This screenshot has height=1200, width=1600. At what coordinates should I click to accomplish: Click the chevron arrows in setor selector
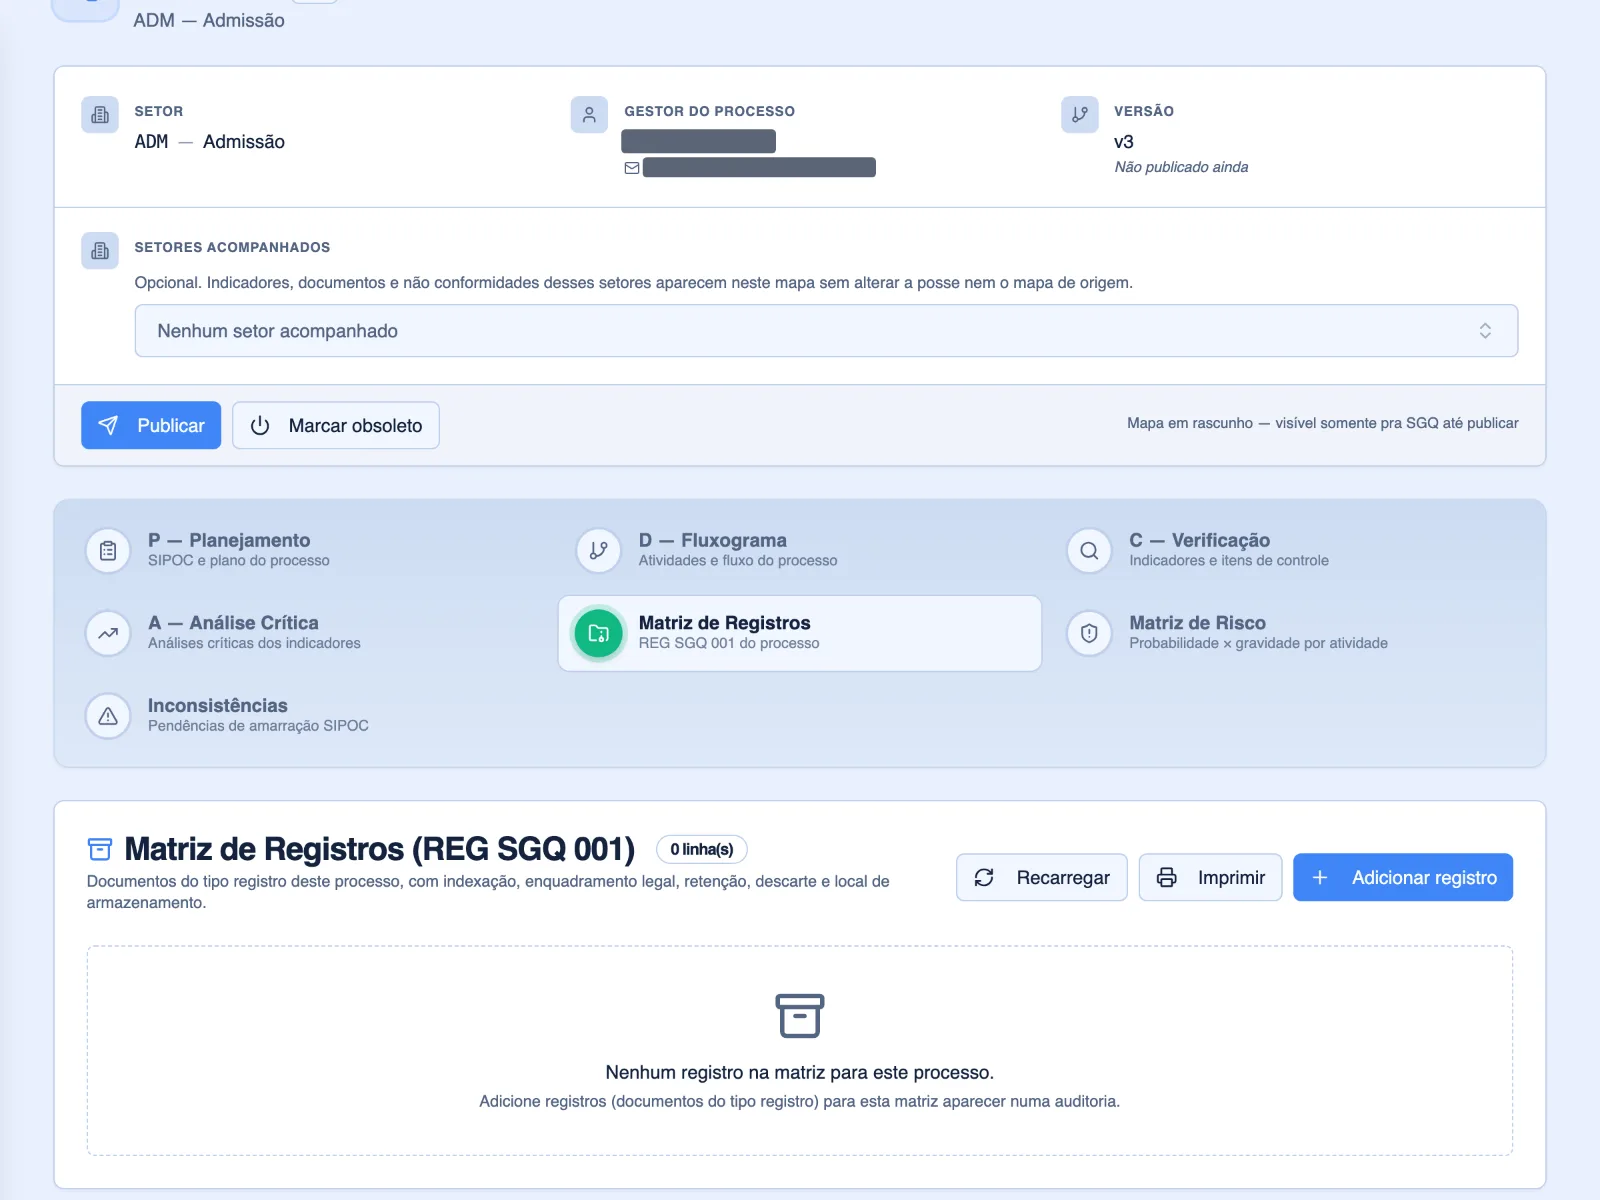(1485, 331)
